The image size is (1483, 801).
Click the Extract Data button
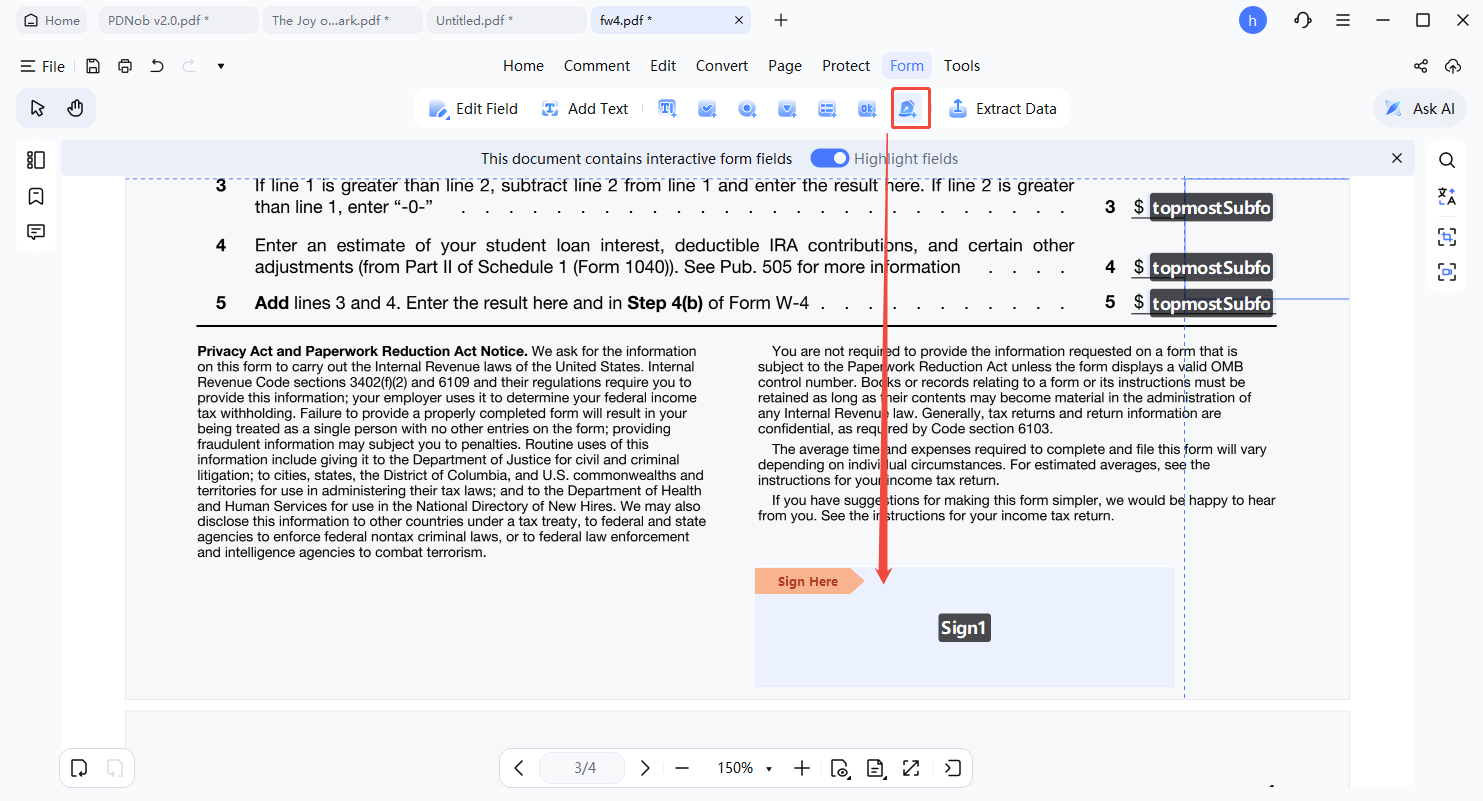(x=1003, y=108)
